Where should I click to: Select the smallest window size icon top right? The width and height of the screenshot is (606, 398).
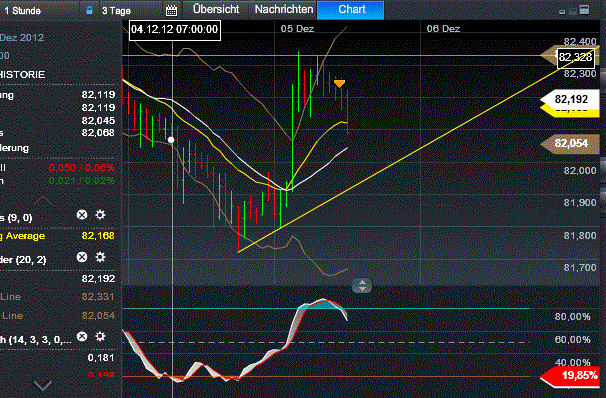pos(562,12)
